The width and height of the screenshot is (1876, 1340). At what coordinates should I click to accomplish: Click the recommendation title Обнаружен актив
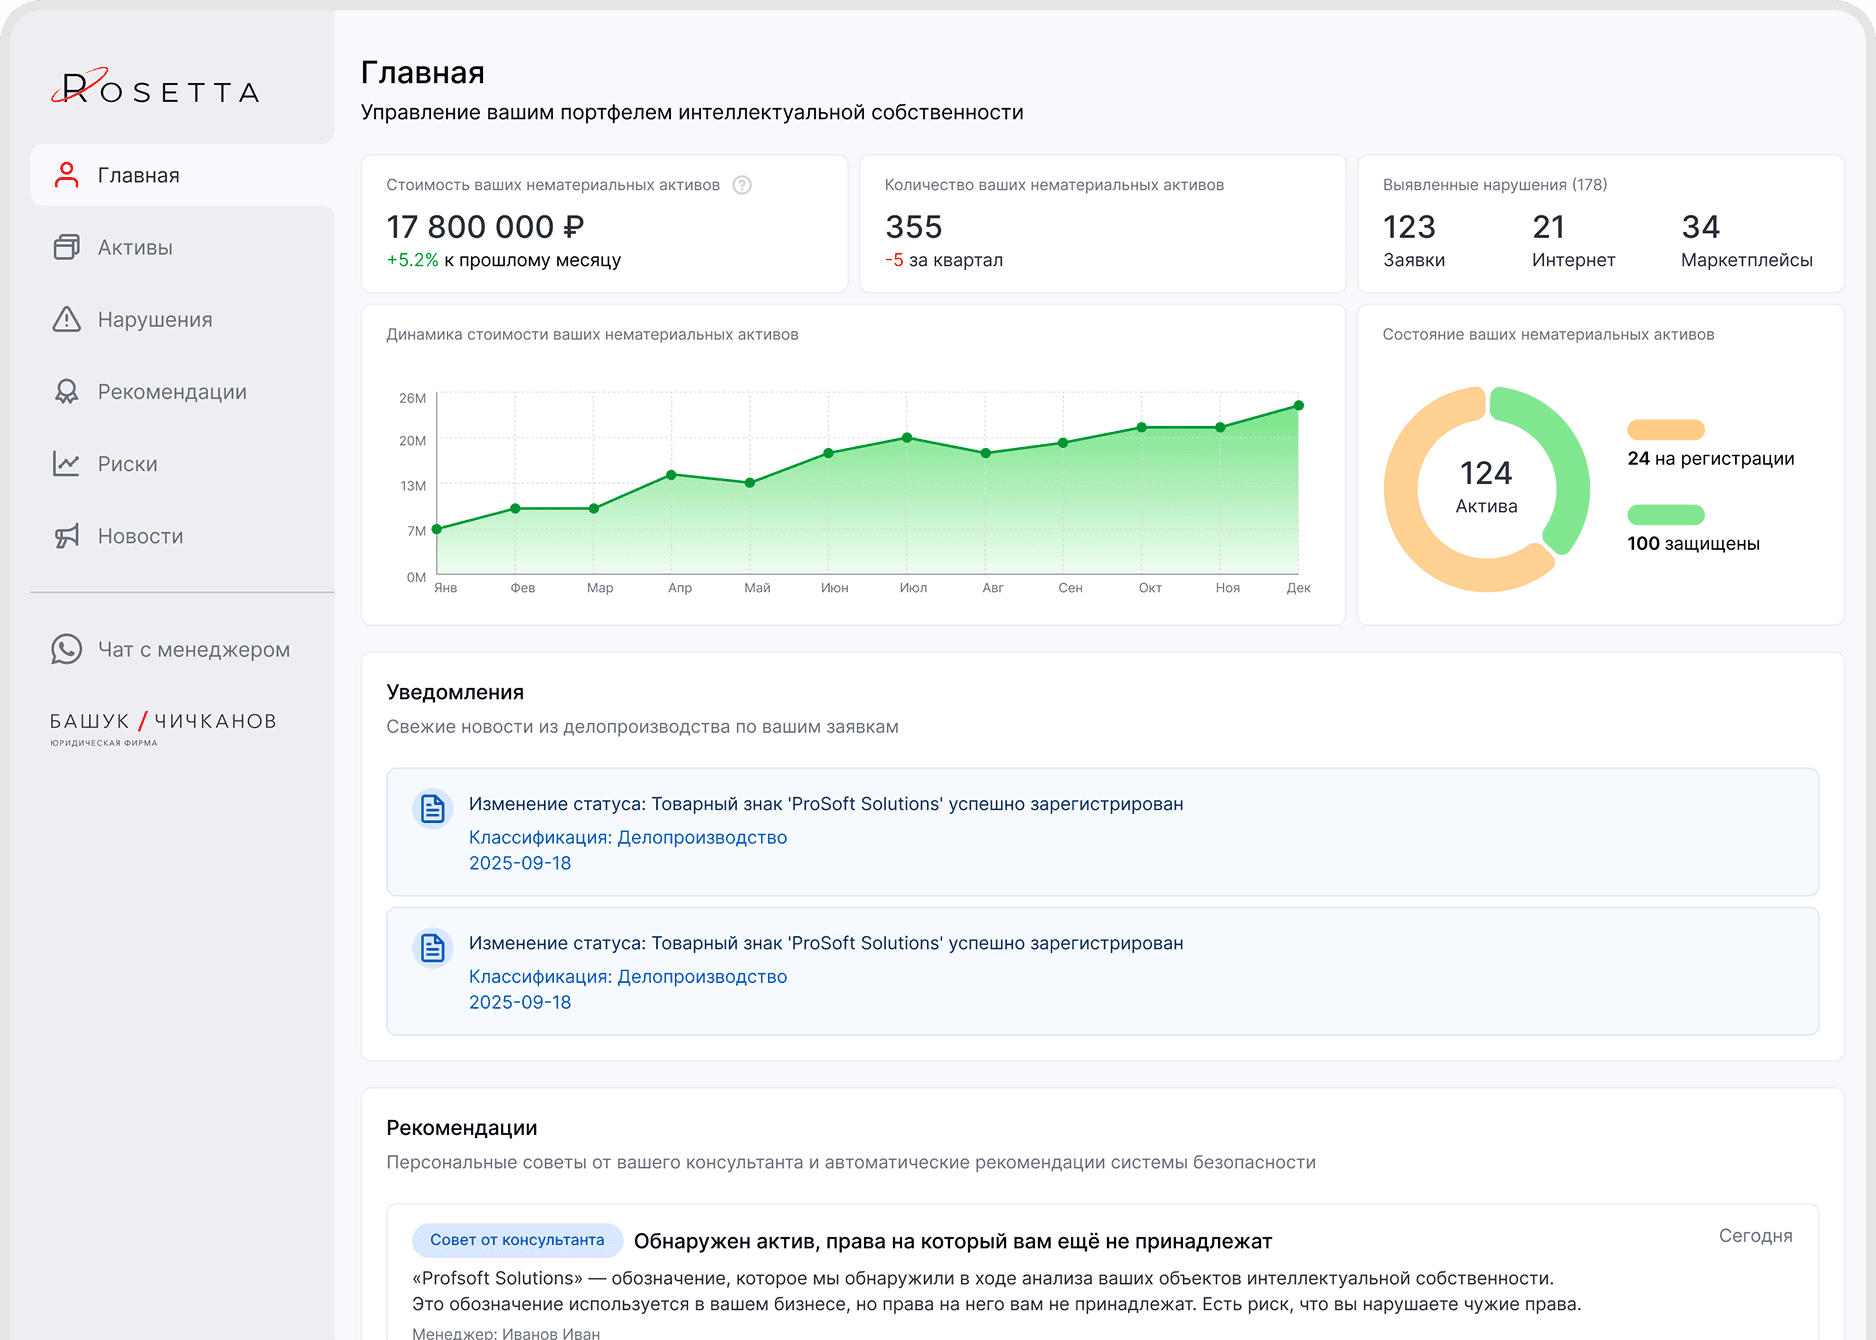pyautogui.click(x=953, y=1241)
